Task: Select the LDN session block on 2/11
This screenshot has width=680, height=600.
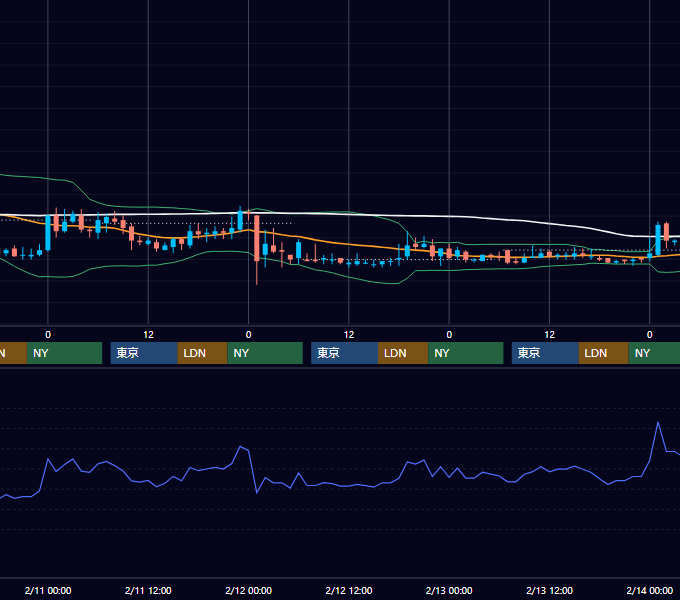Action: (203, 353)
